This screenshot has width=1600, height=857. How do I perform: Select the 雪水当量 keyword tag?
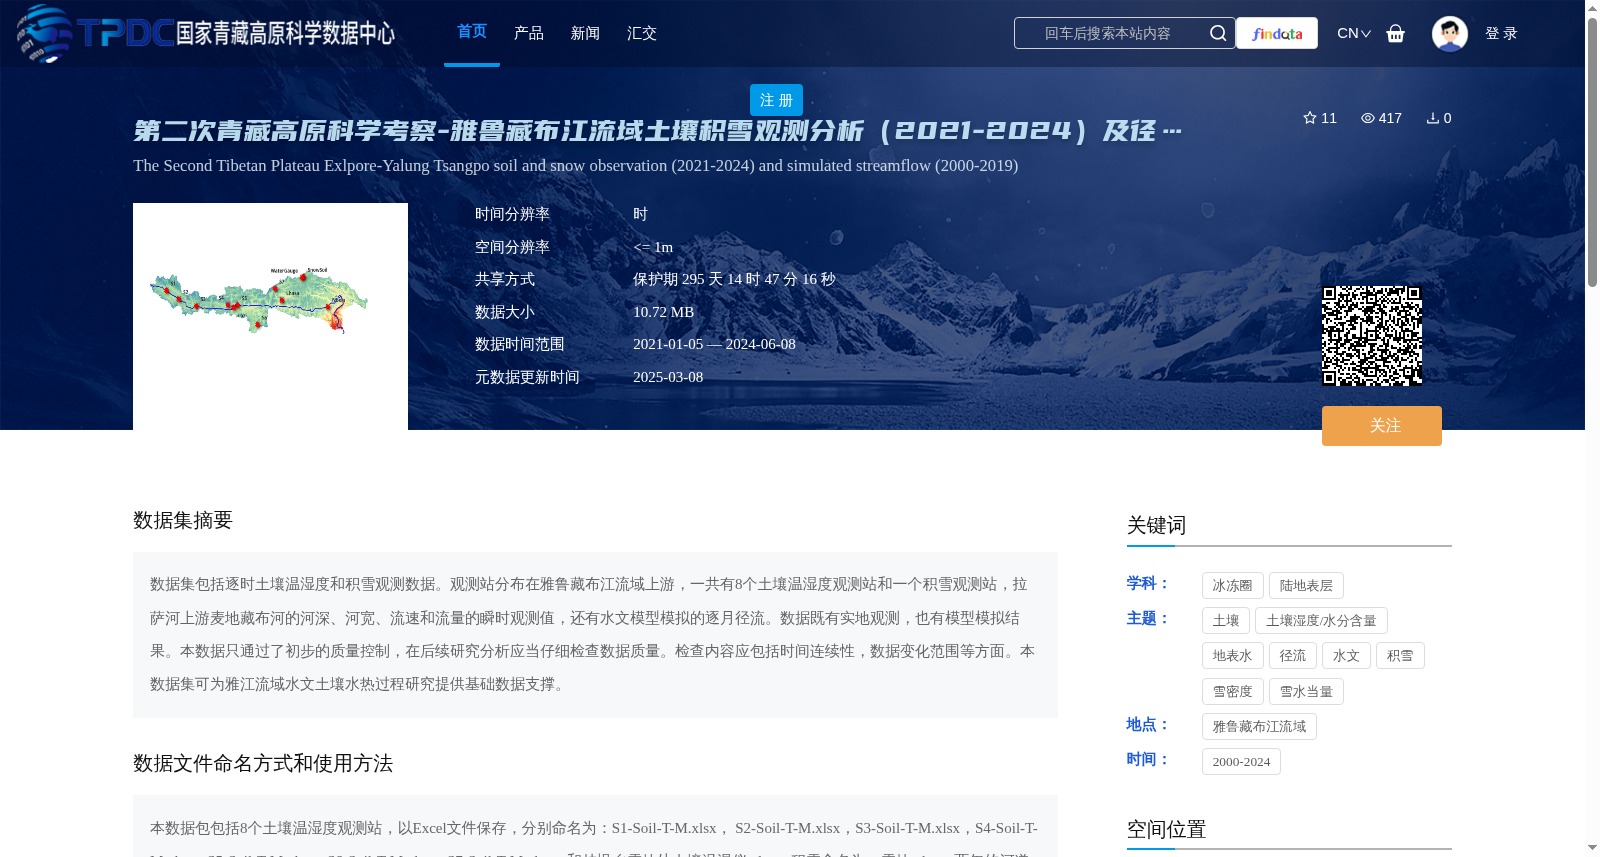(1306, 692)
